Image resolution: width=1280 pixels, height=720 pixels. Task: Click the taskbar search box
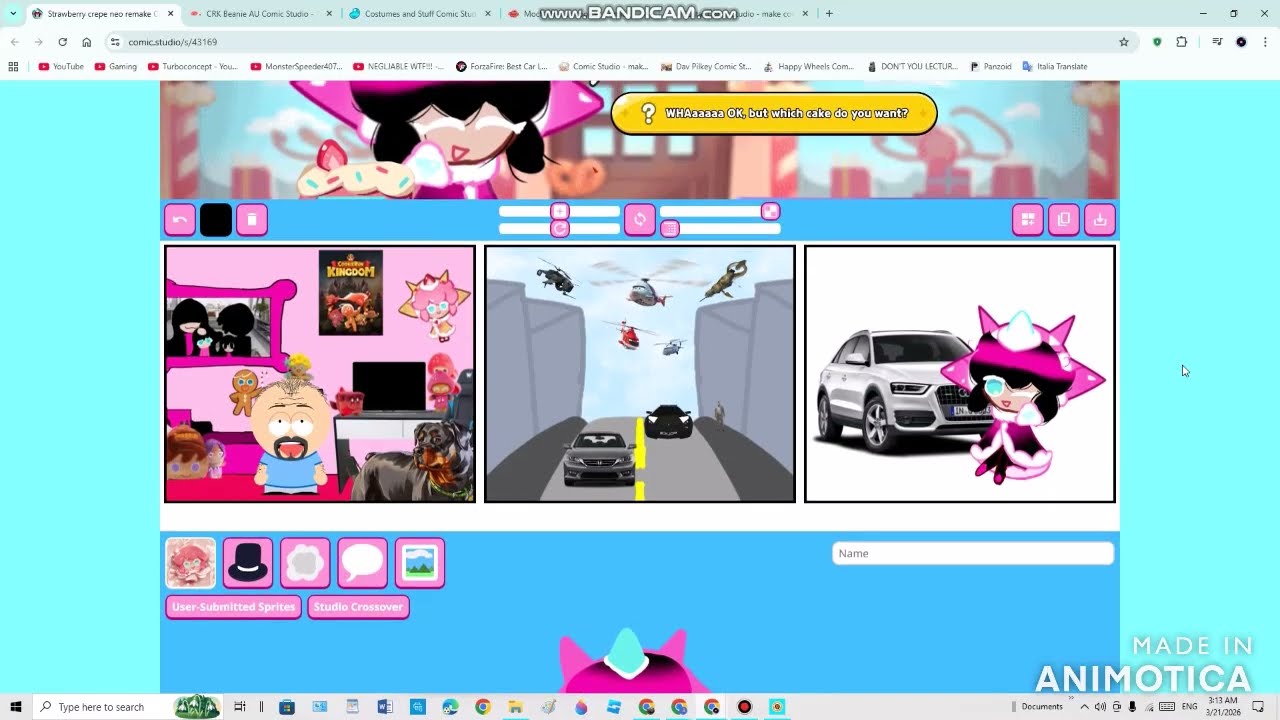click(127, 707)
